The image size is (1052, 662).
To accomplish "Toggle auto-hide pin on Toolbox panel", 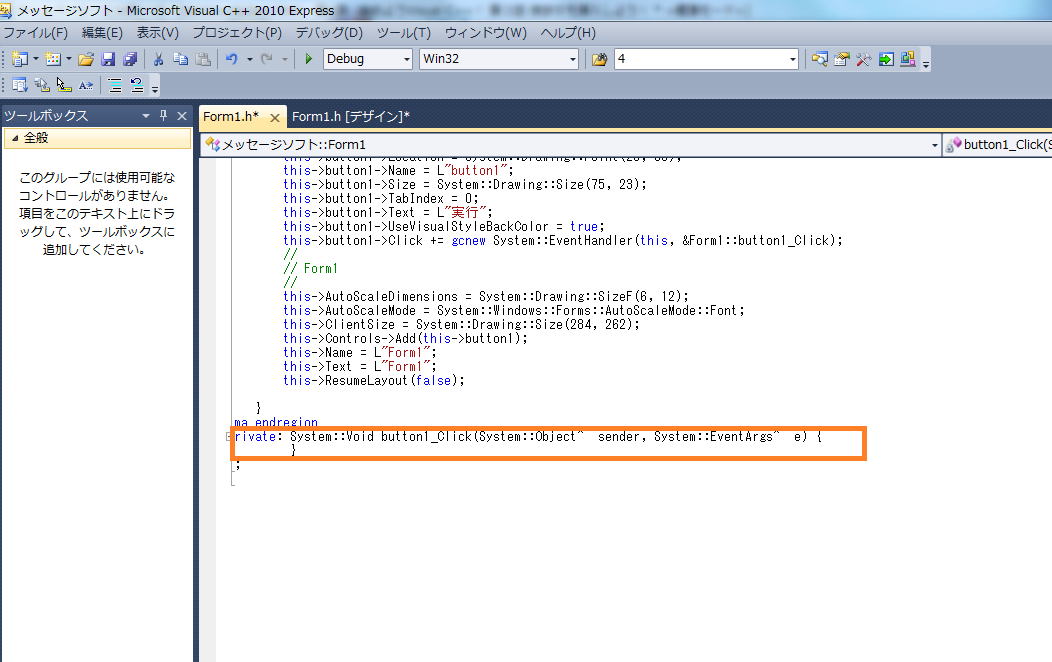I will [164, 115].
